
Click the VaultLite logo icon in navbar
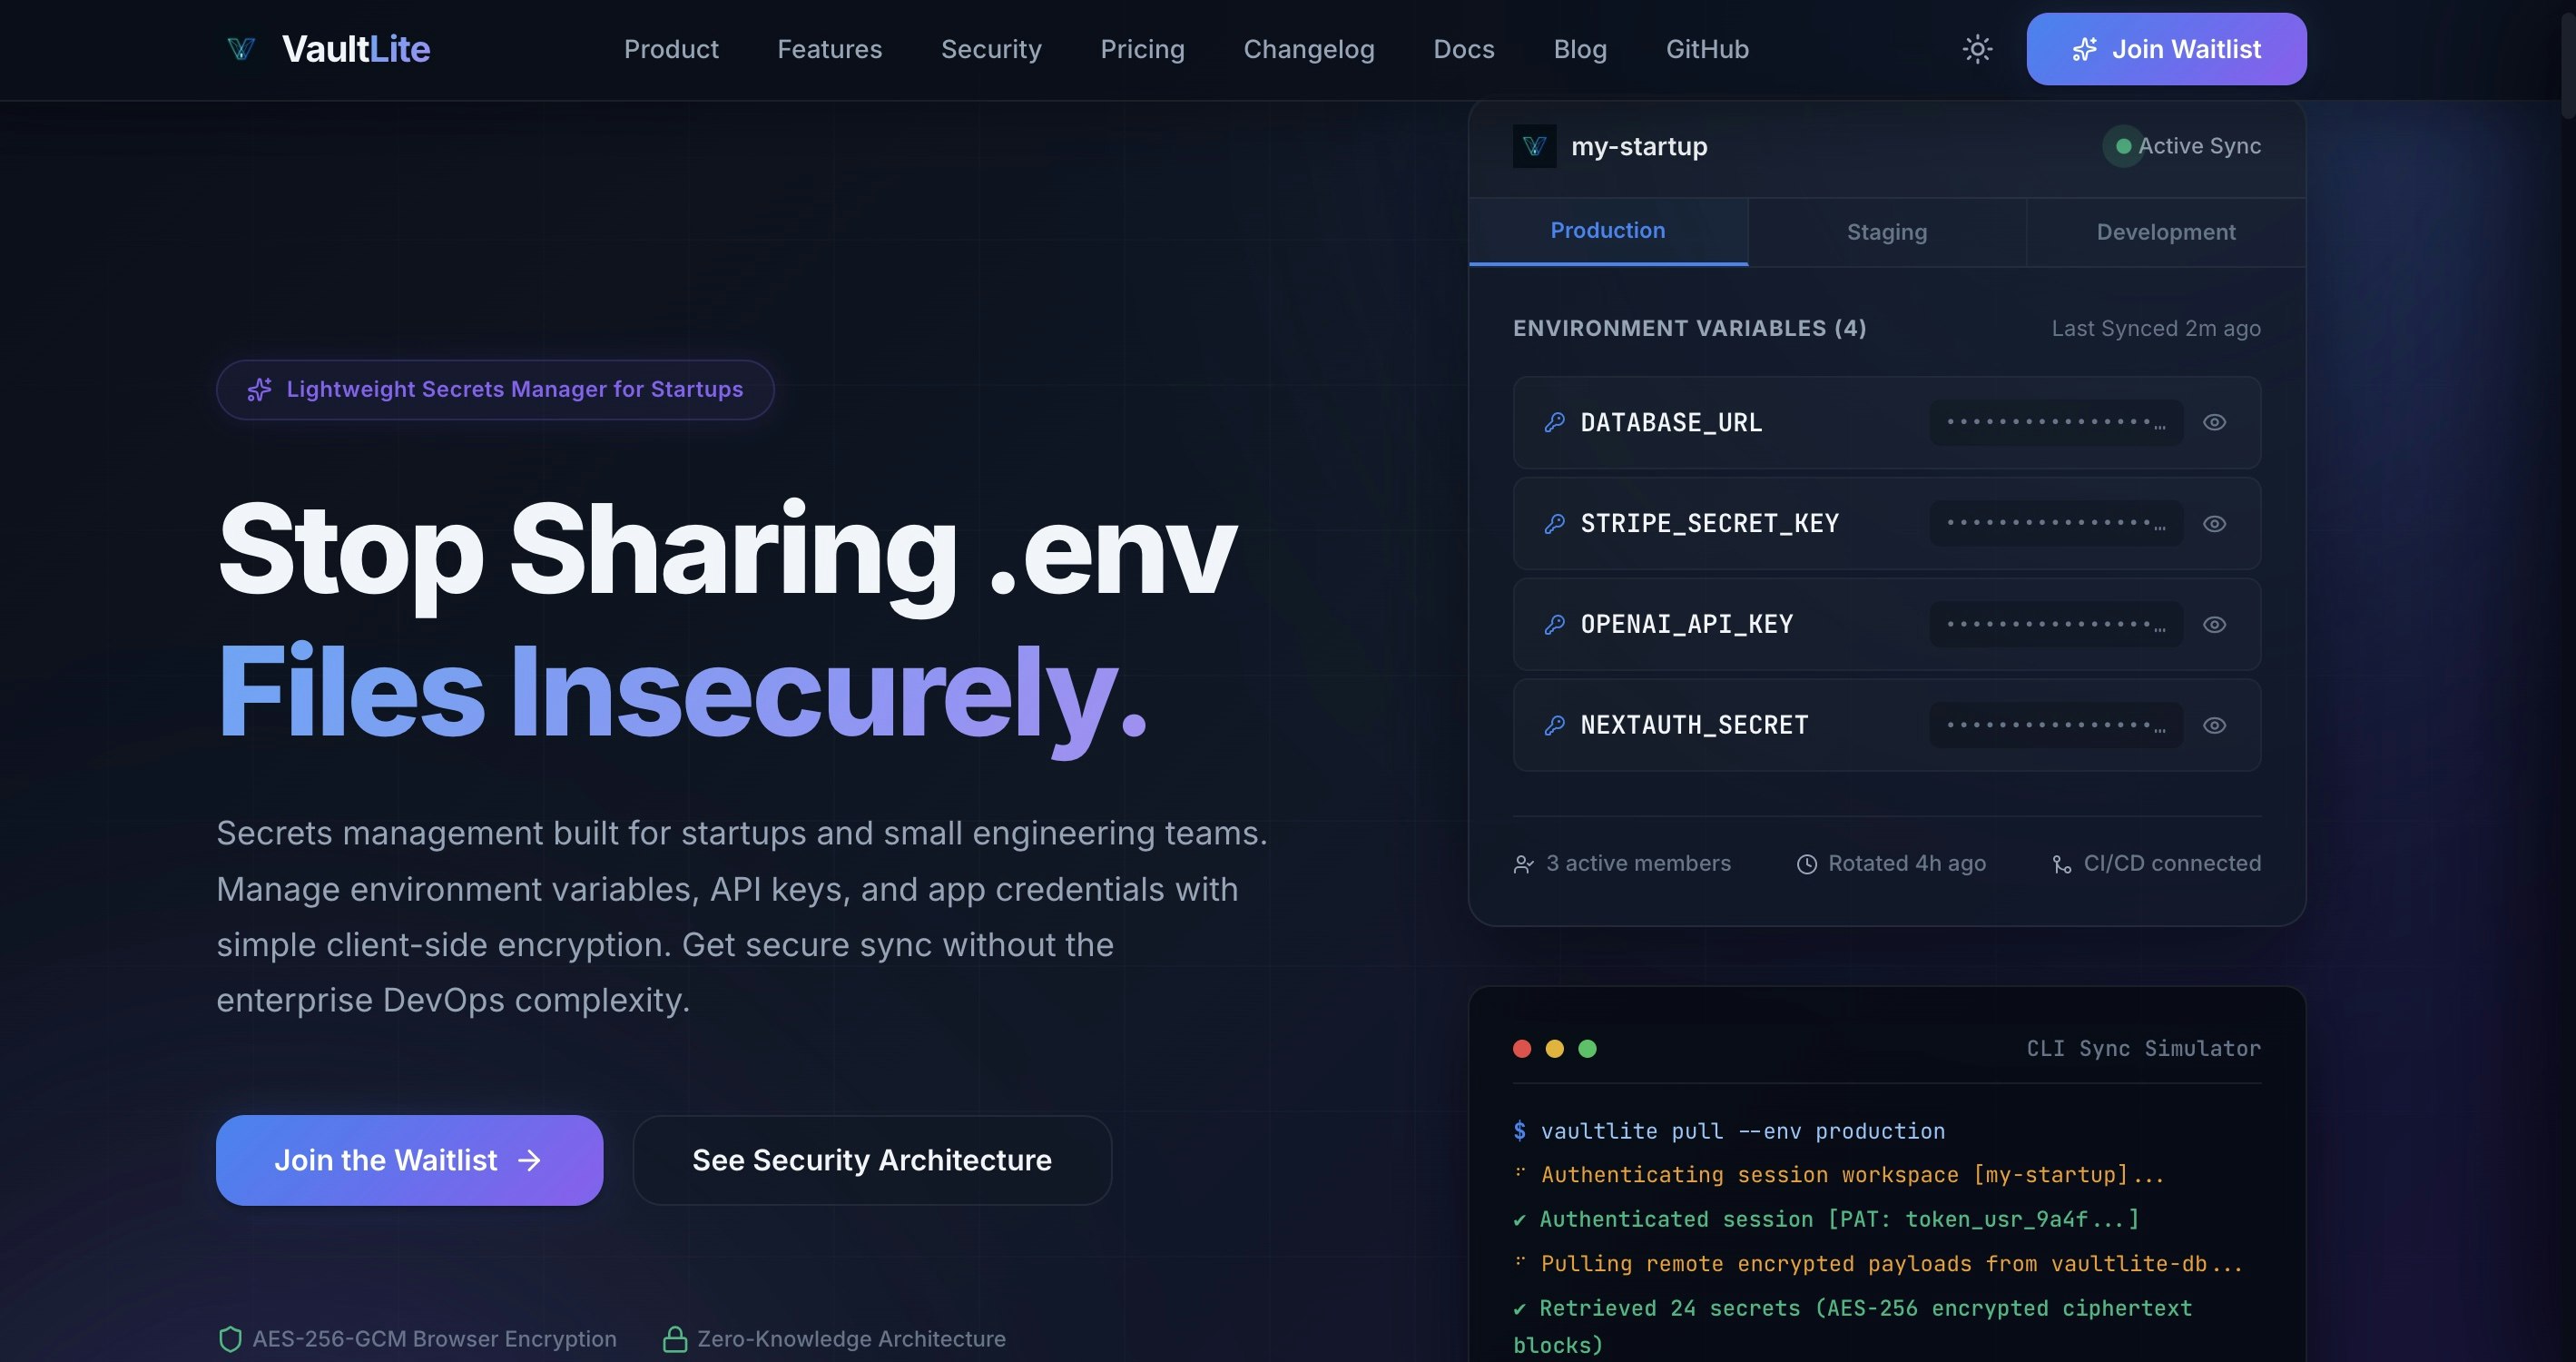[241, 49]
